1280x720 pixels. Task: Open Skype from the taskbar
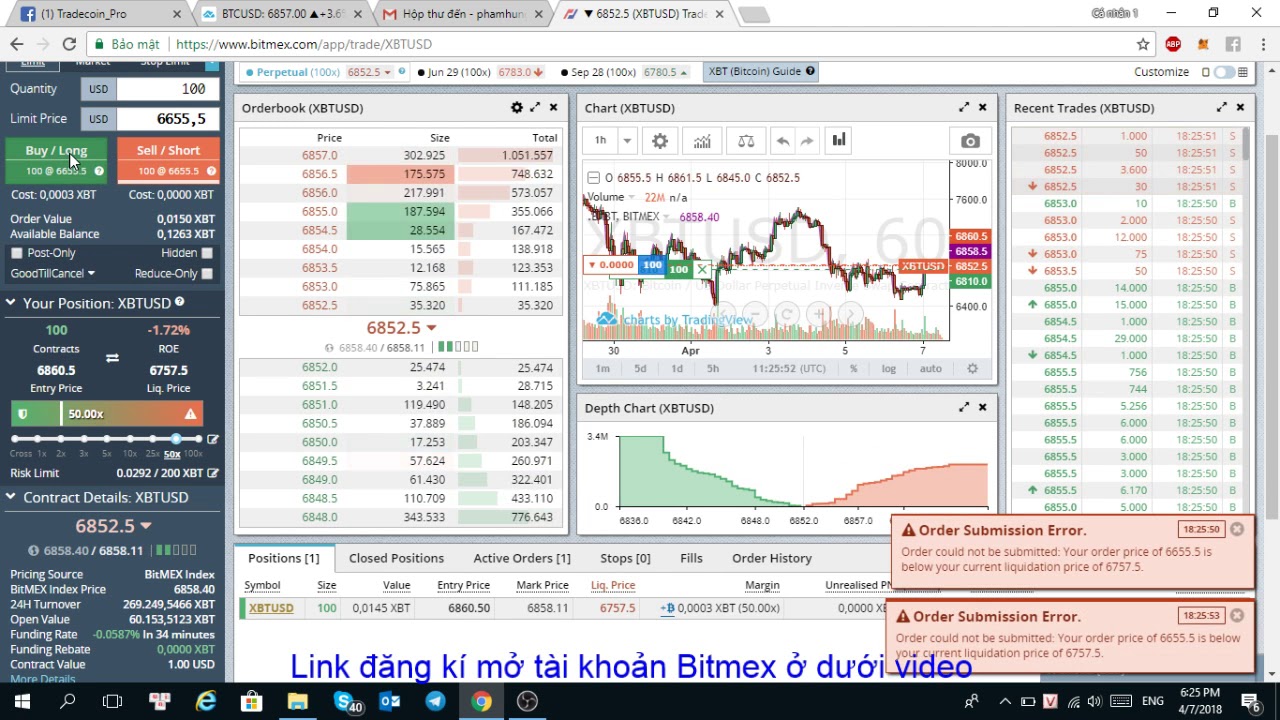pyautogui.click(x=344, y=701)
